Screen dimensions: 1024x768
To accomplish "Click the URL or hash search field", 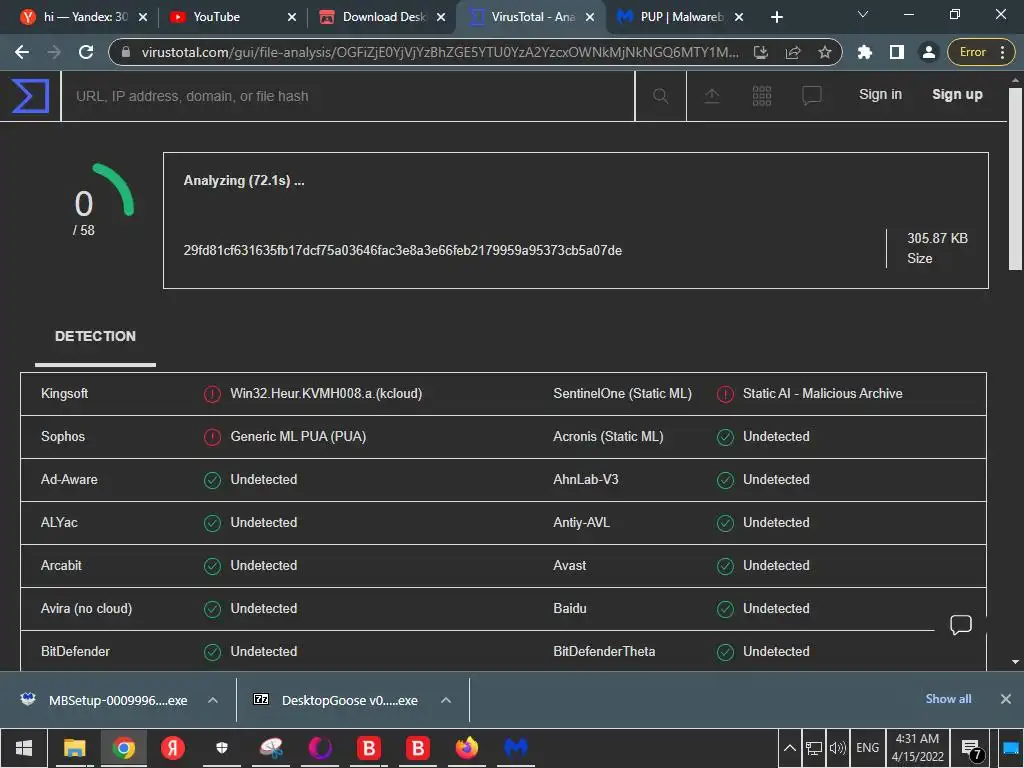I will pos(347,96).
